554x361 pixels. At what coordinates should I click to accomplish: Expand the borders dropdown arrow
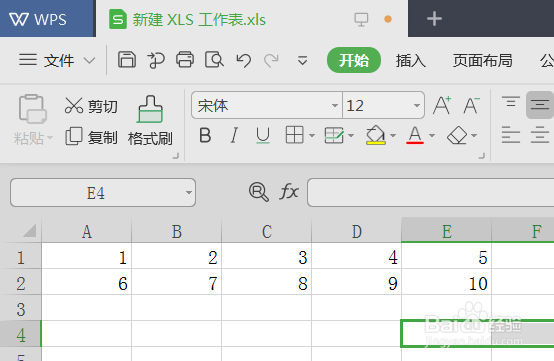pos(312,135)
